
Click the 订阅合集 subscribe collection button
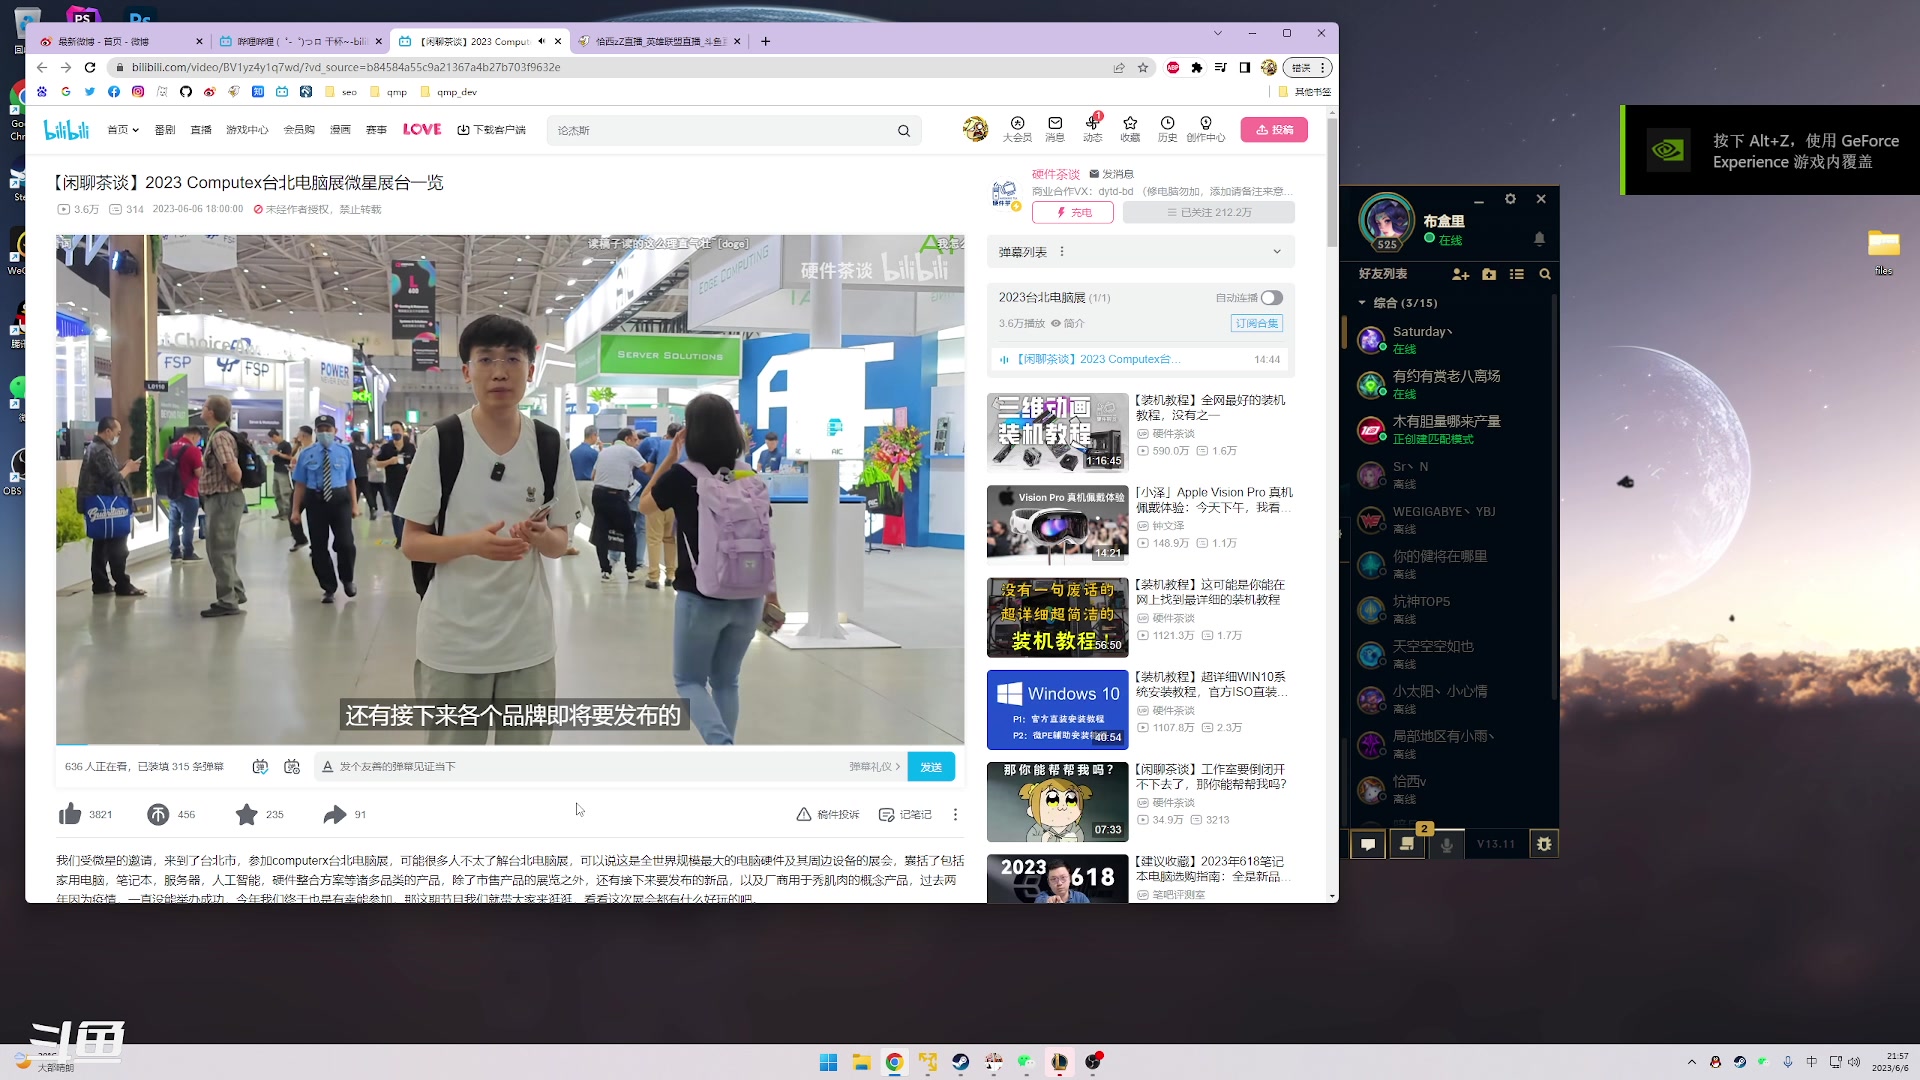click(x=1257, y=323)
